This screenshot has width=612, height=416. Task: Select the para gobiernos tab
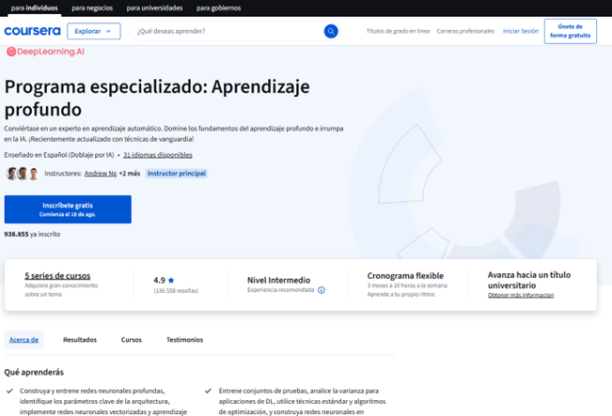(x=219, y=7)
